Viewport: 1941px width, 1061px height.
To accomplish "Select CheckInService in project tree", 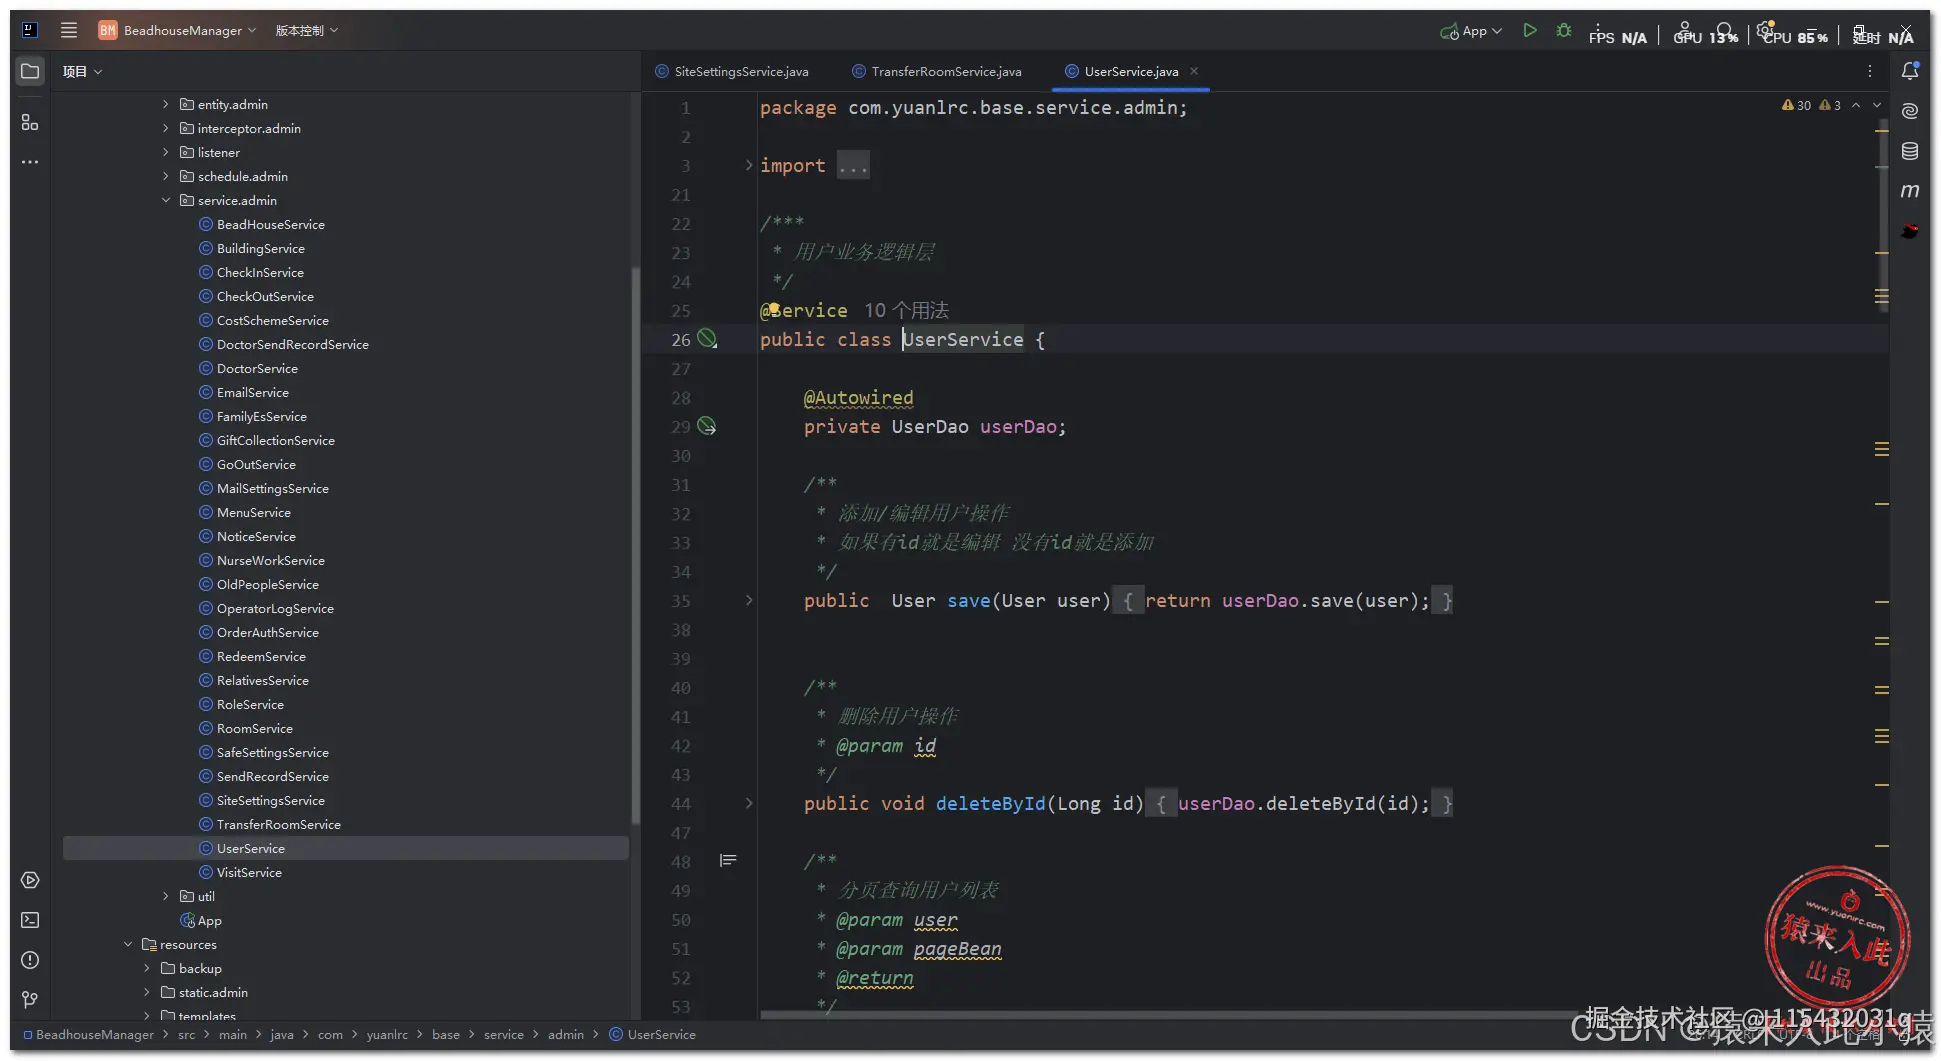I will click(x=260, y=272).
